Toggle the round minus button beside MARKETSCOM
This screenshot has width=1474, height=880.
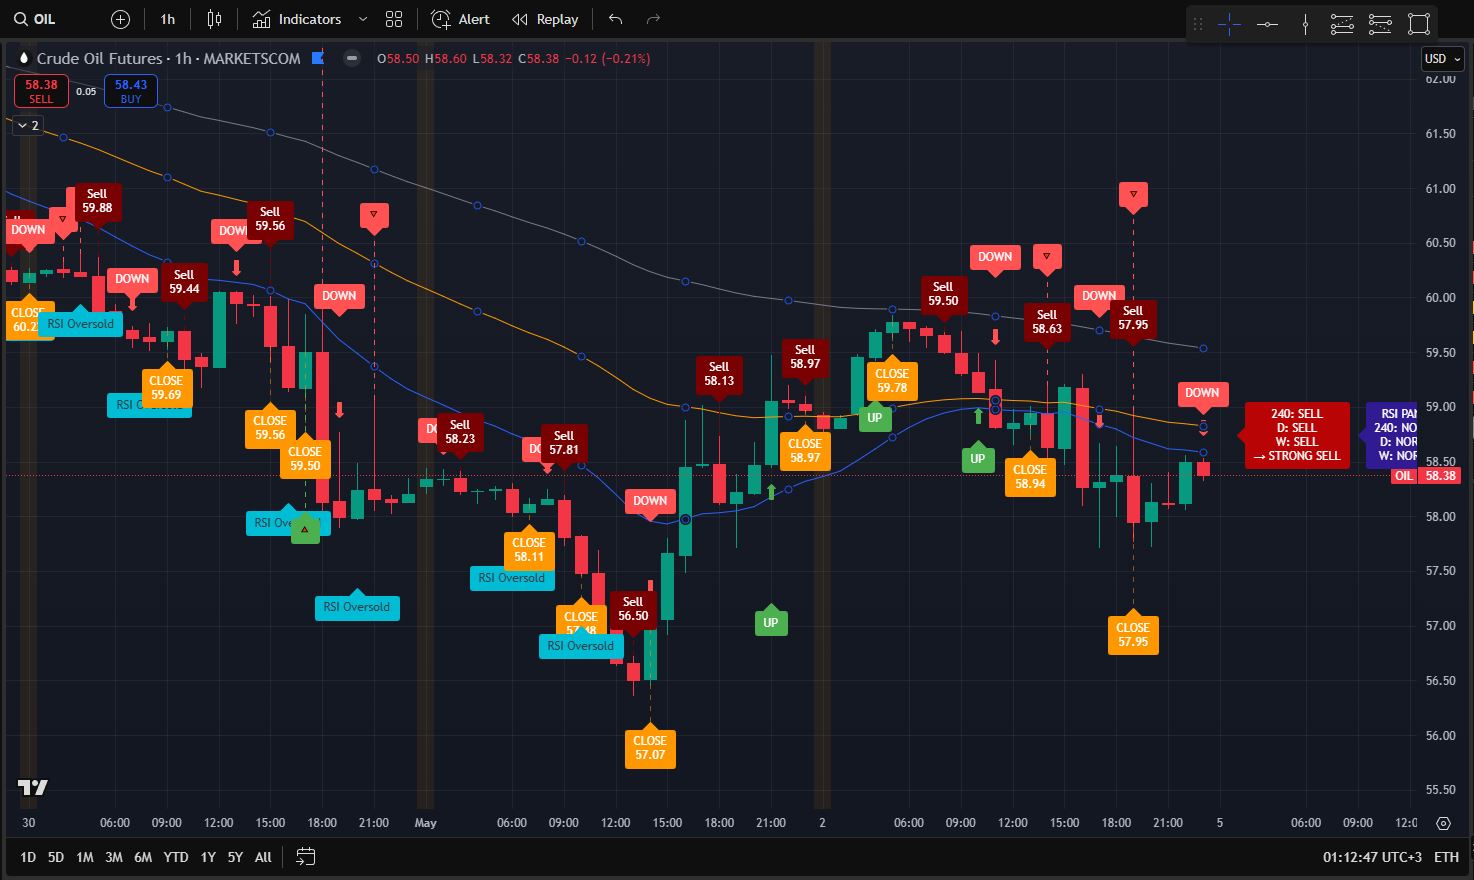[352, 58]
